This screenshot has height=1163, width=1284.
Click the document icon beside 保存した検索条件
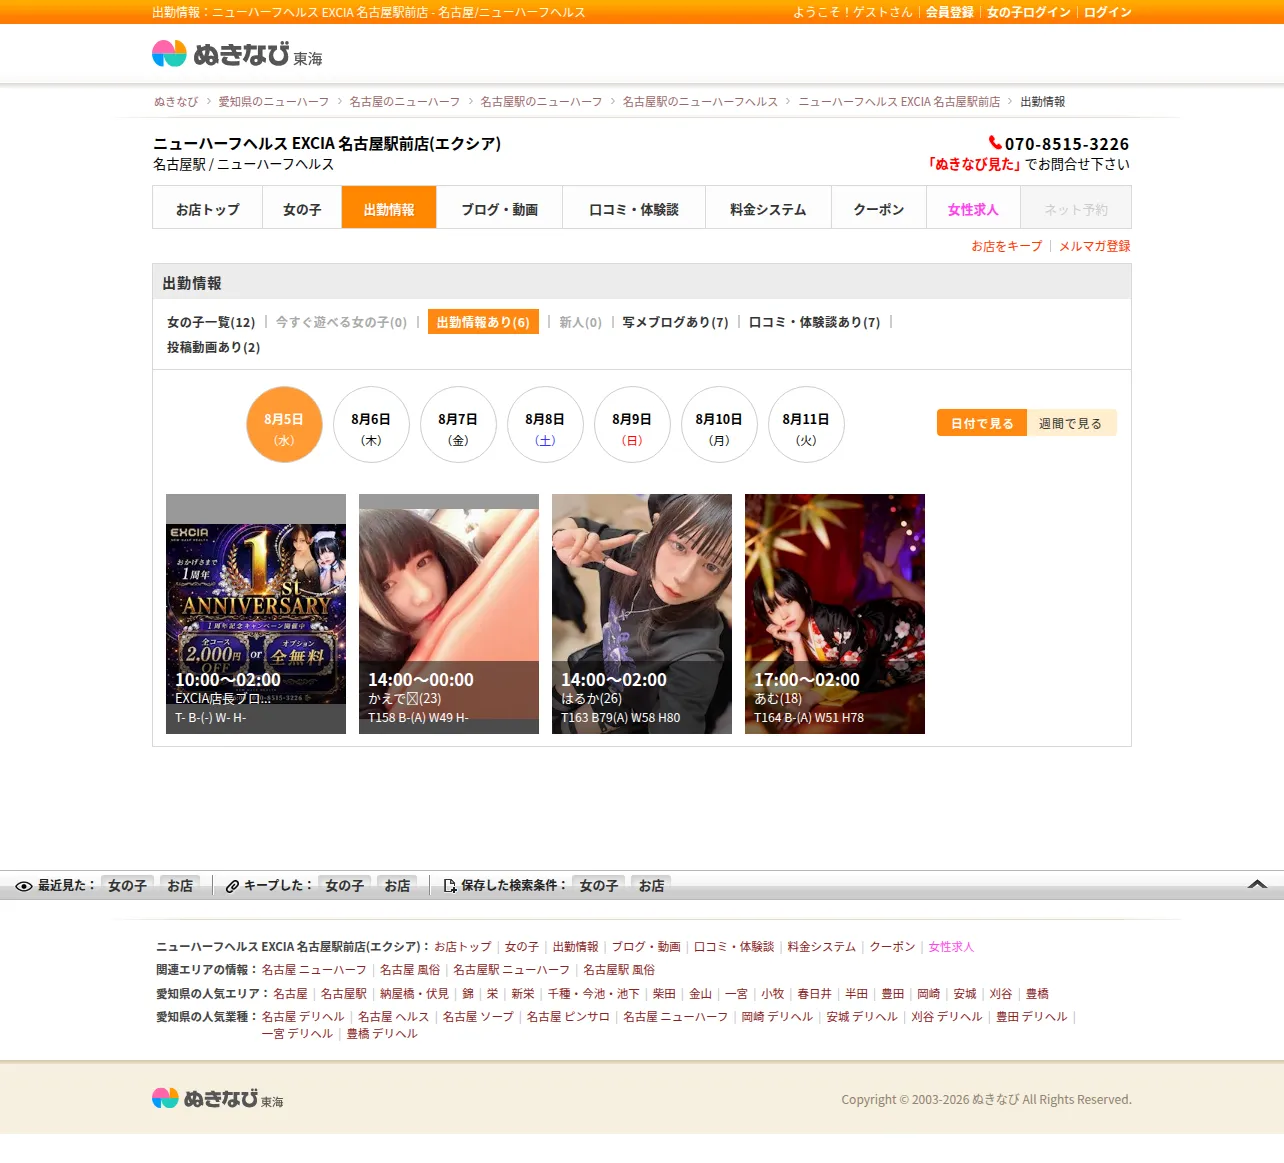coord(450,886)
